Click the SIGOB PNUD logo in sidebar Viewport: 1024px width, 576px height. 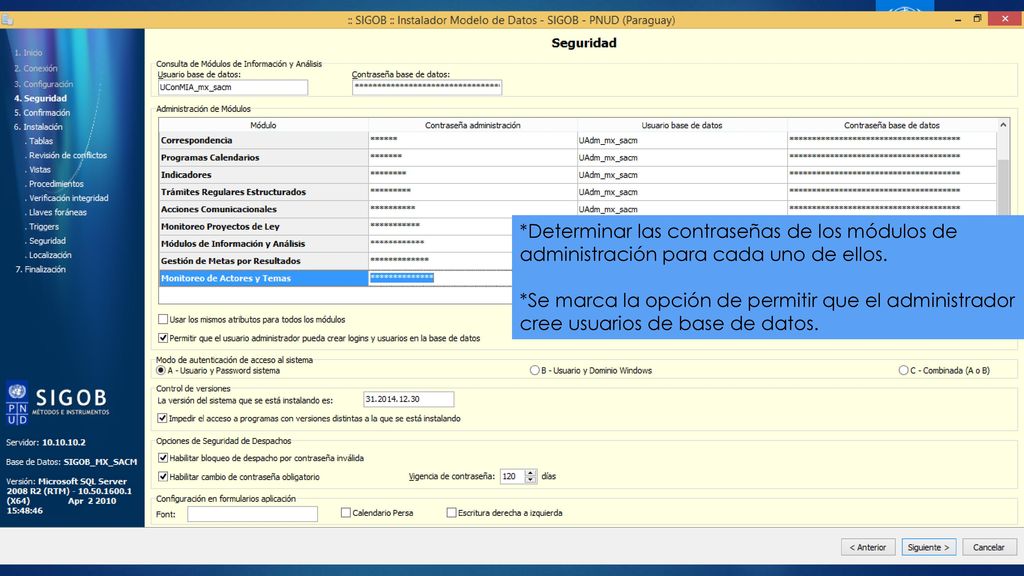point(57,403)
